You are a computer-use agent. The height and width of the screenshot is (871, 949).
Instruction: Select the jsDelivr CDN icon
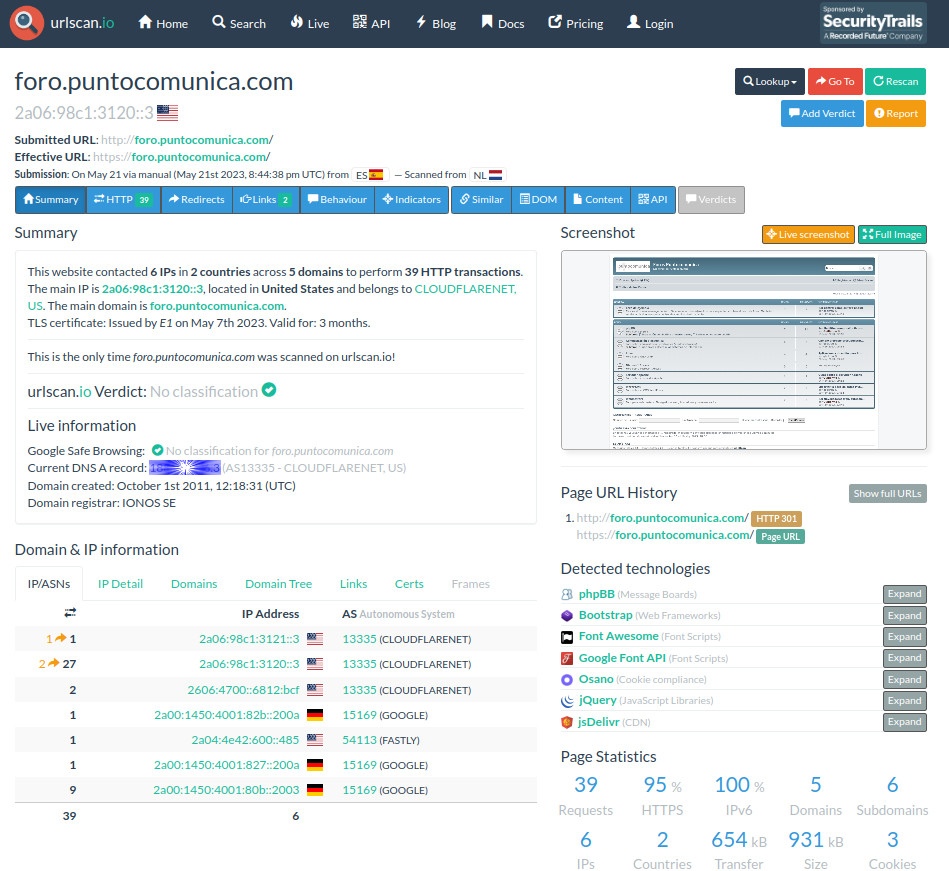pyautogui.click(x=567, y=722)
